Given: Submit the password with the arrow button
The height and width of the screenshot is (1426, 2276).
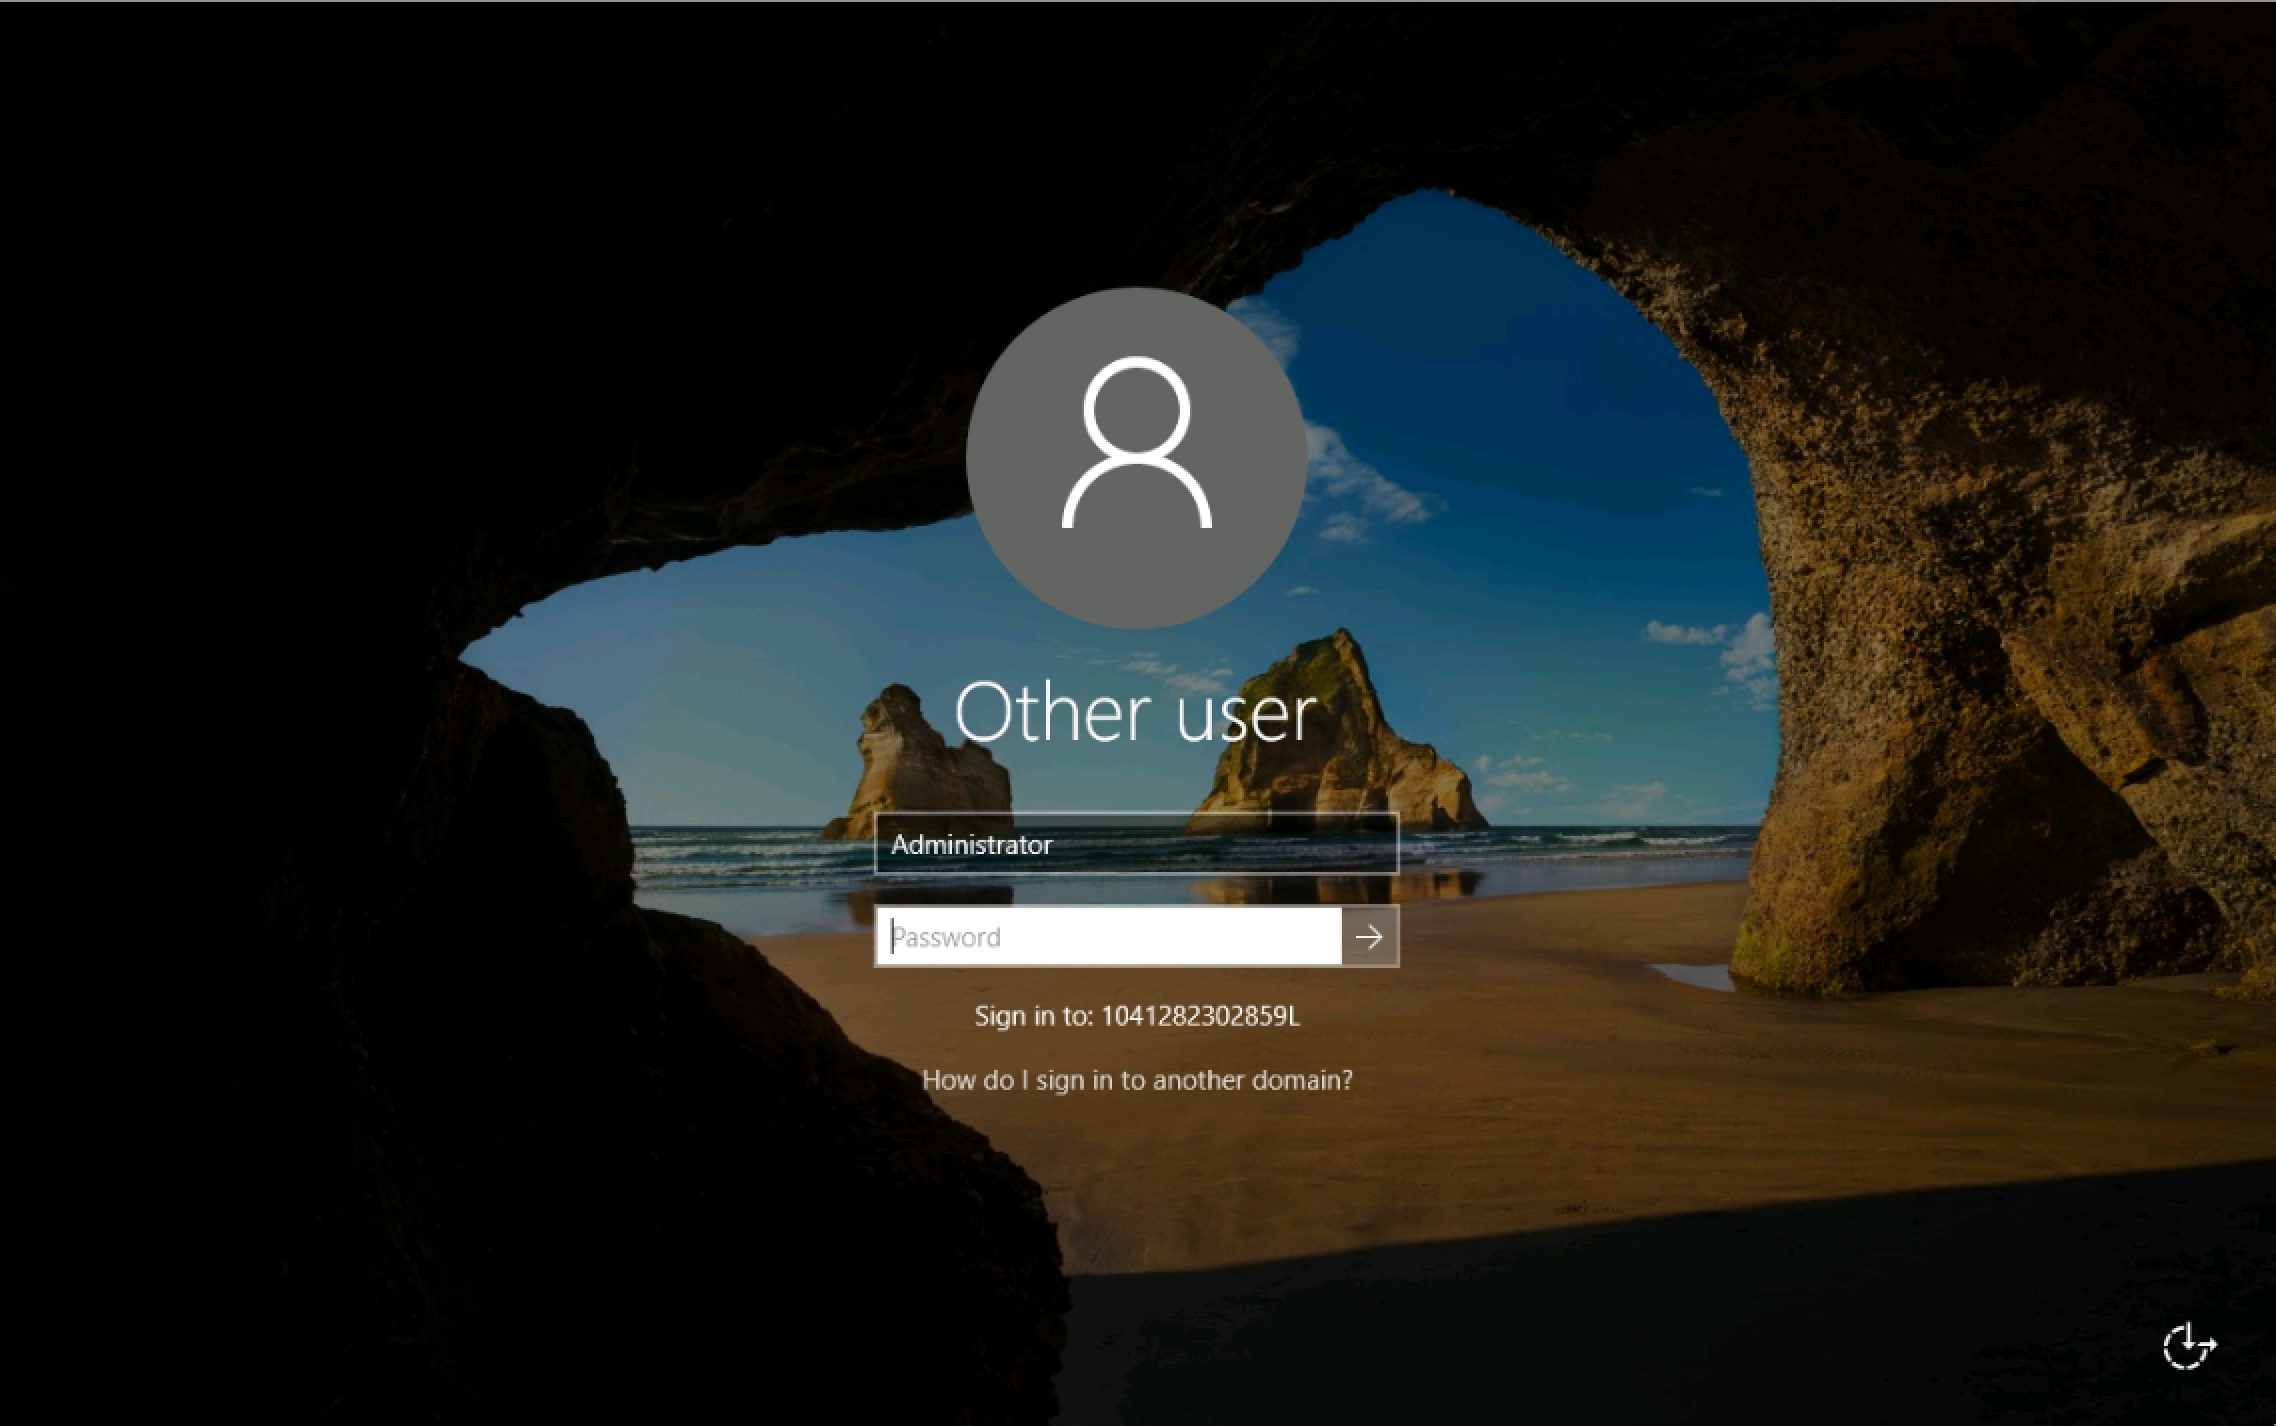Looking at the screenshot, I should coord(1369,937).
